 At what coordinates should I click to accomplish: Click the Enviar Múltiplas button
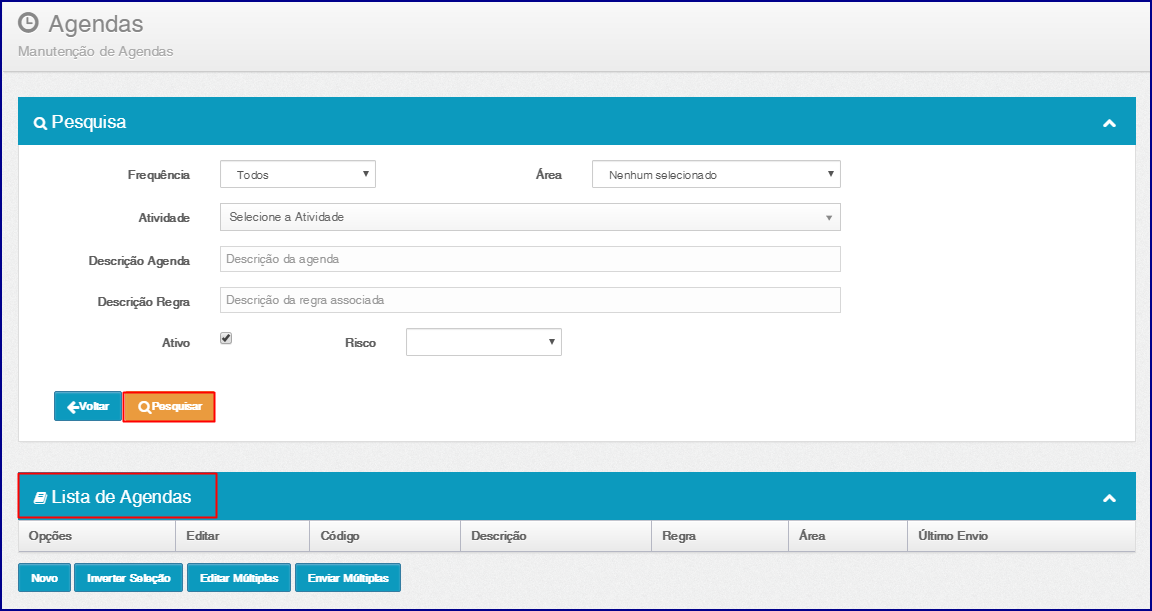[348, 578]
